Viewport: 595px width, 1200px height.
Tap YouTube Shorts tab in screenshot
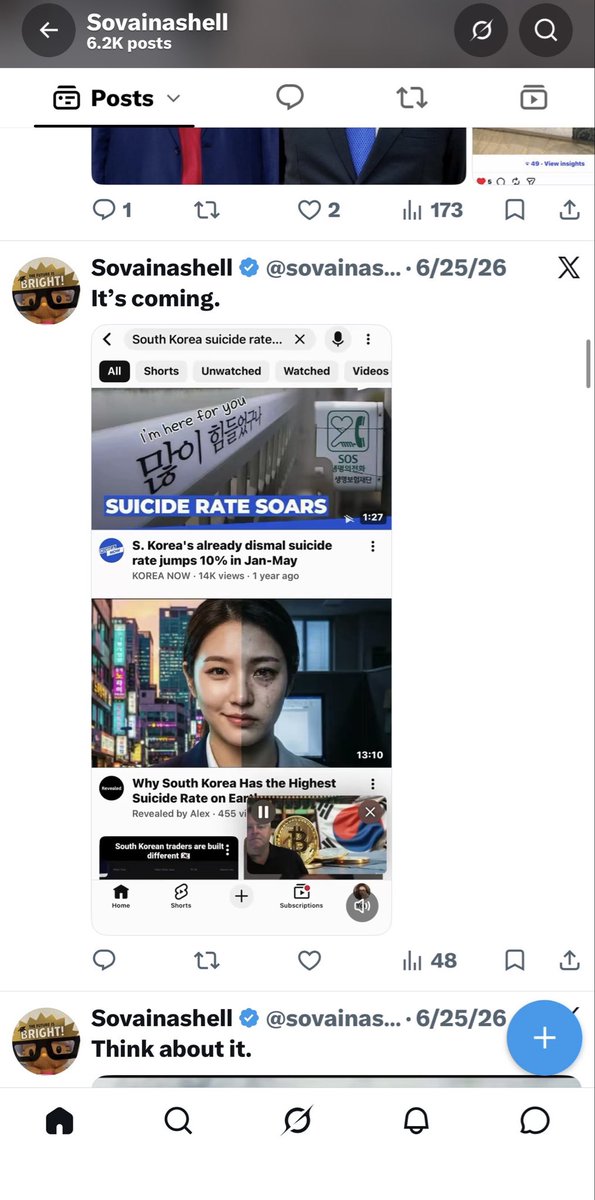(x=181, y=896)
